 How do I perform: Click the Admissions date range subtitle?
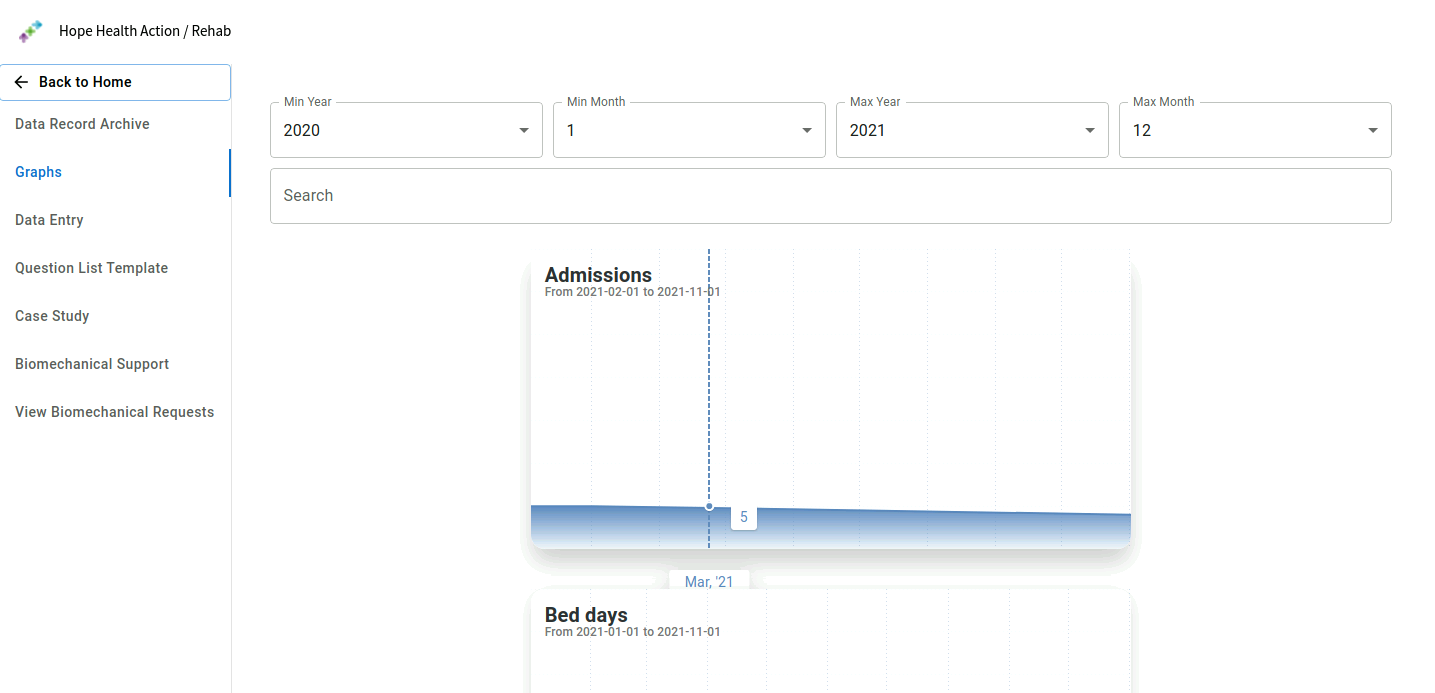tap(632, 292)
